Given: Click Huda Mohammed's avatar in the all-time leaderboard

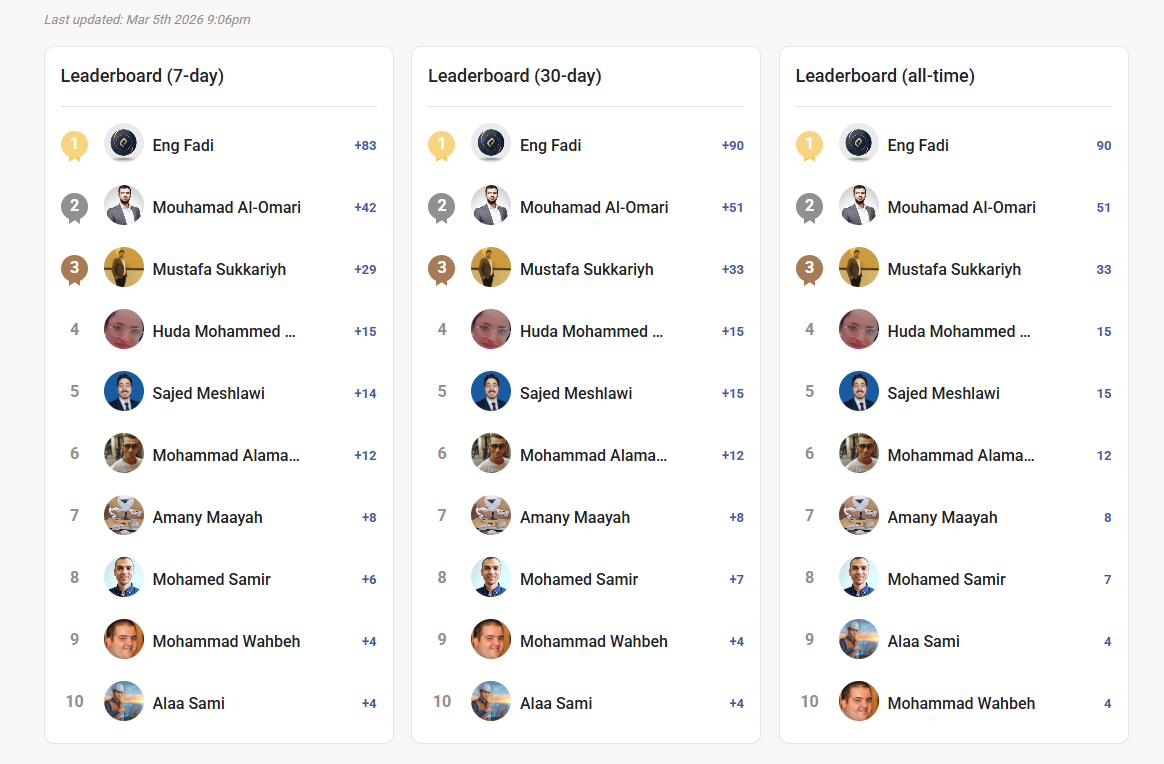Looking at the screenshot, I should (859, 330).
